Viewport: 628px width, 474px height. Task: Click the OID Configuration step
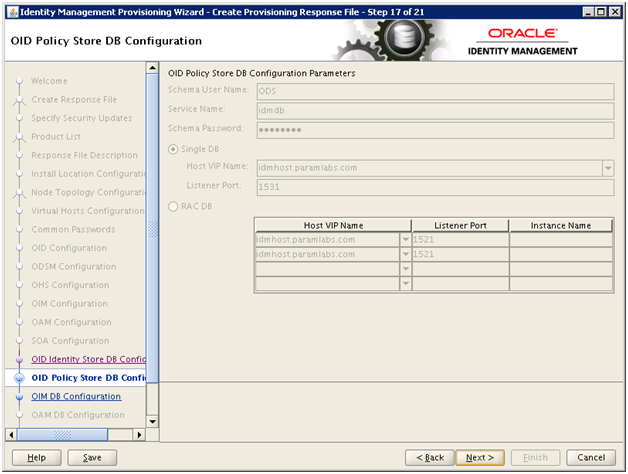(69, 248)
